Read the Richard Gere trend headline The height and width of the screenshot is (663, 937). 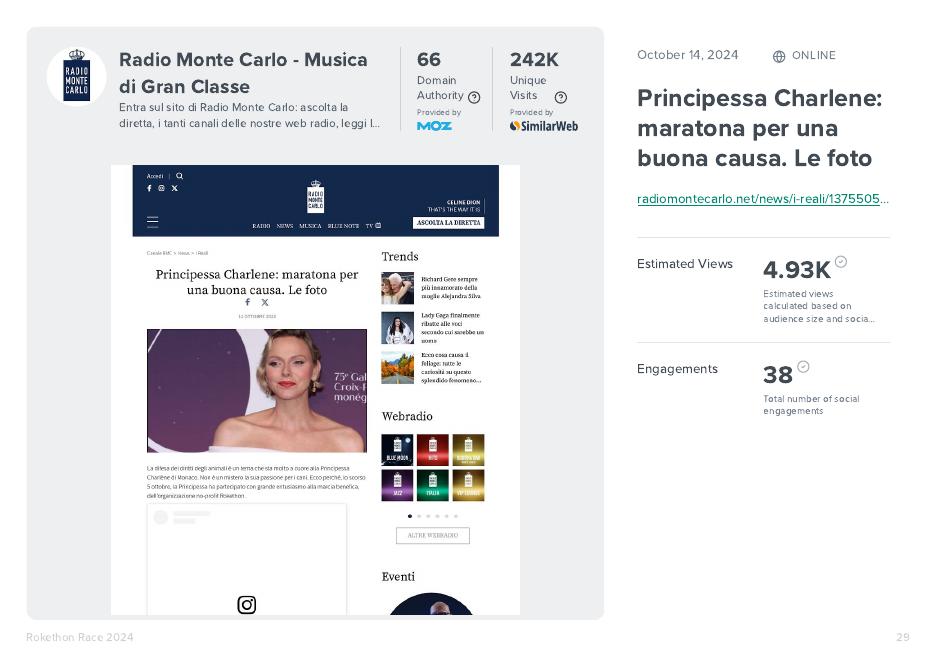(451, 288)
